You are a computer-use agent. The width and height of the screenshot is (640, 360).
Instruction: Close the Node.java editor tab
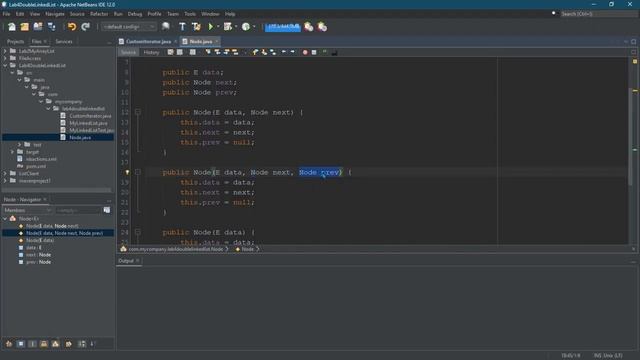216,42
